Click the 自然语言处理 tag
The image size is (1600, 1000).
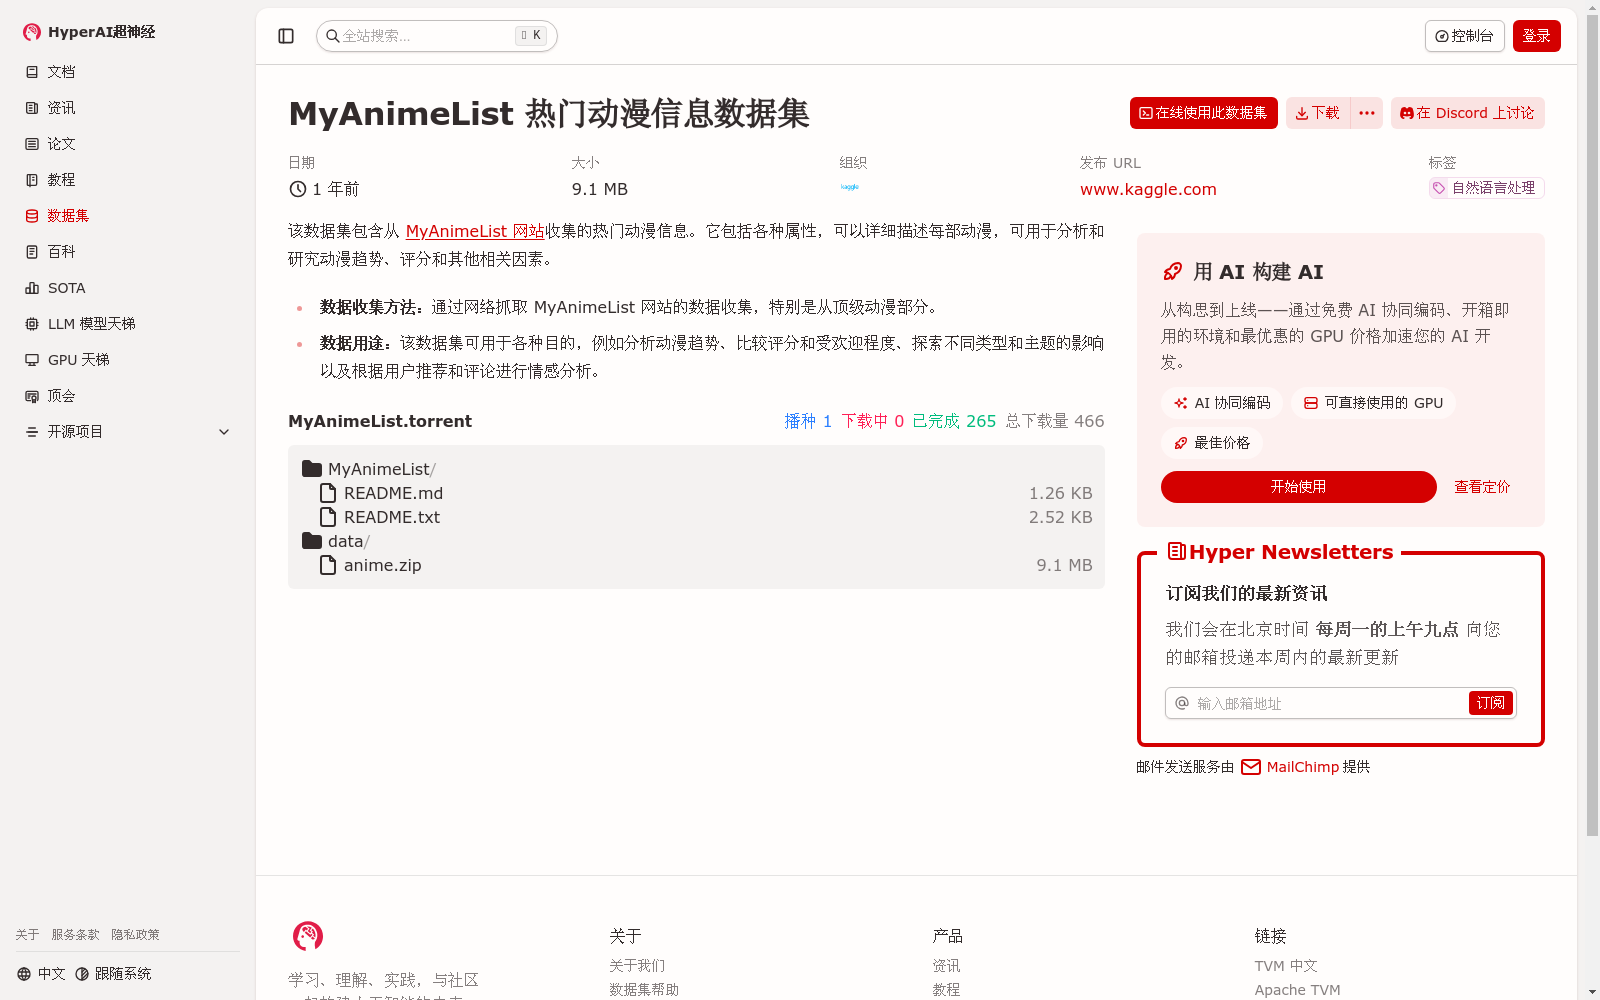[x=1486, y=188]
